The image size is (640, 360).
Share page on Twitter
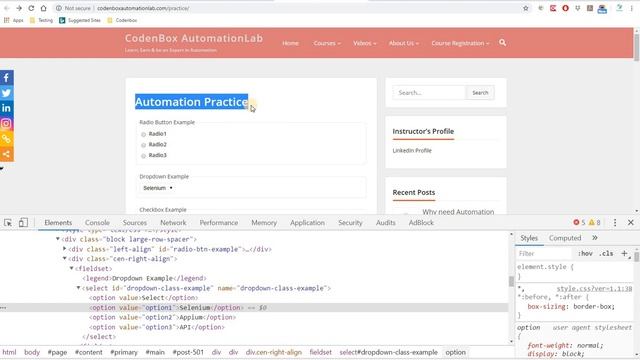[x=7, y=93]
